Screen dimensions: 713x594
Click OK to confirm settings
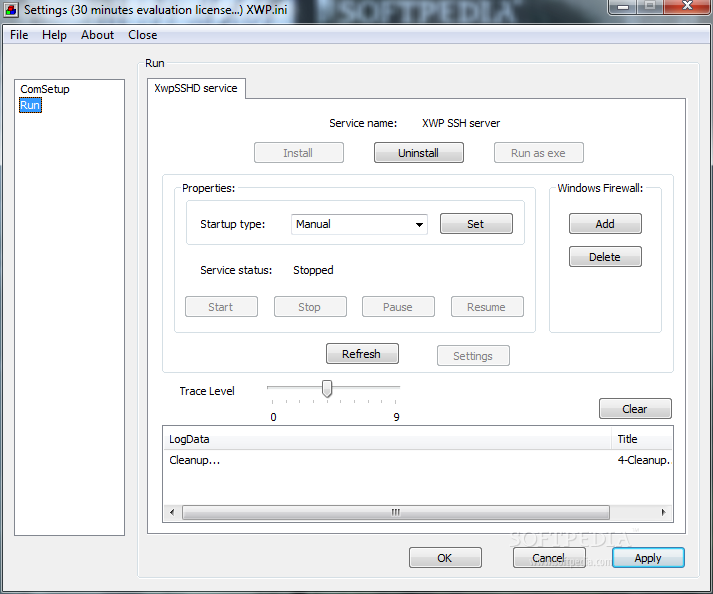tap(445, 558)
